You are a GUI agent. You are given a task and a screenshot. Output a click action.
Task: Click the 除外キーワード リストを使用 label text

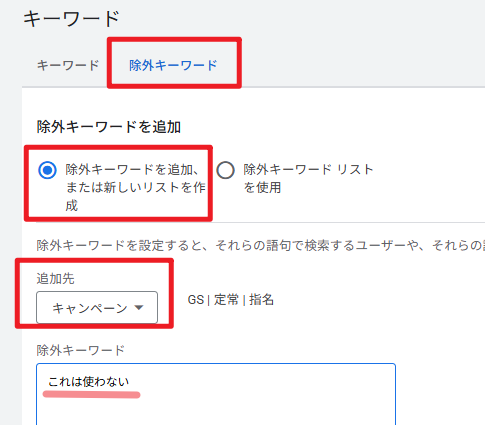308,178
